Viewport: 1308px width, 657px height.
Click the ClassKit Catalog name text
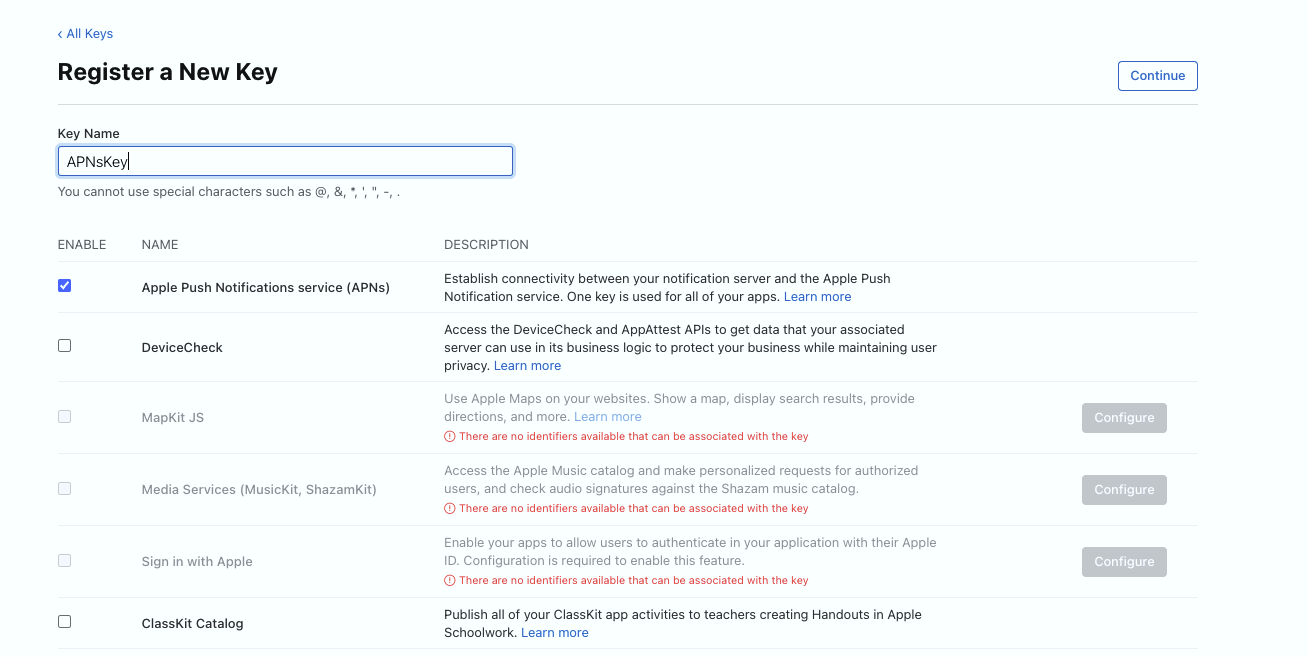click(x=193, y=624)
